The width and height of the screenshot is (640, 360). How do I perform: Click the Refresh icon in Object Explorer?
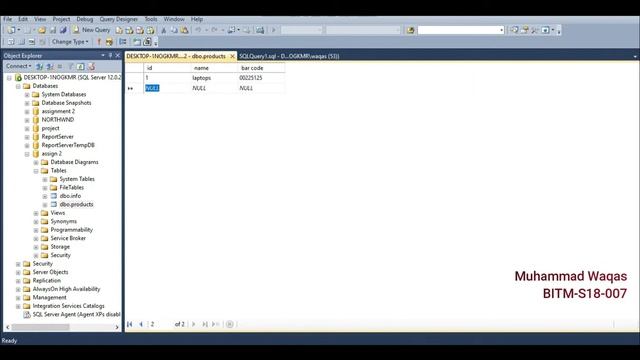tap(81, 66)
